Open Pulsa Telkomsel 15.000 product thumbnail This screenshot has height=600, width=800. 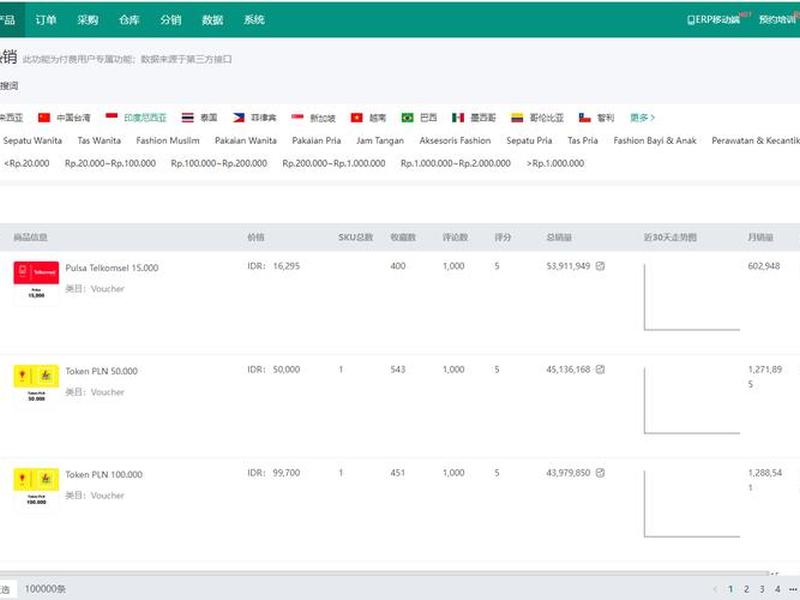36,283
